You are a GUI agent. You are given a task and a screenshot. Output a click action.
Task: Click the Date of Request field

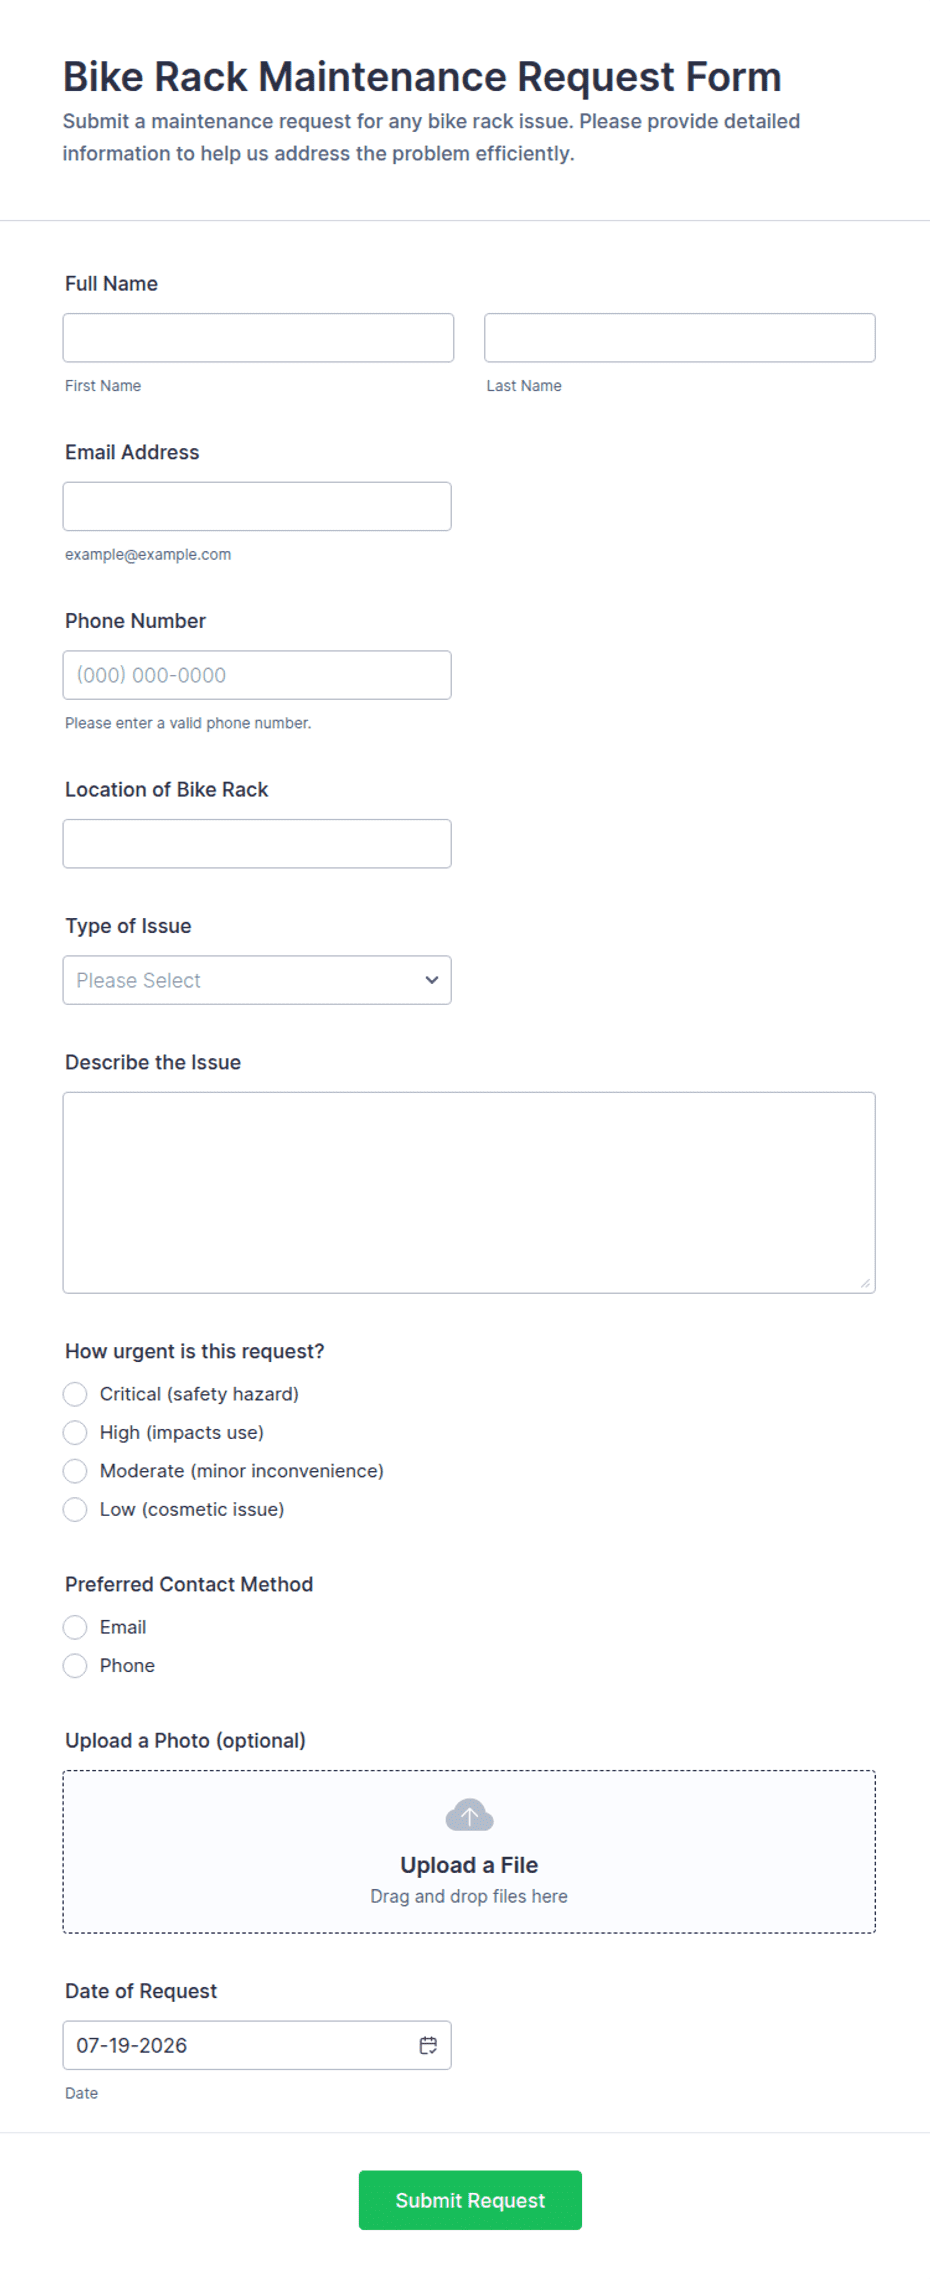pos(257,2045)
